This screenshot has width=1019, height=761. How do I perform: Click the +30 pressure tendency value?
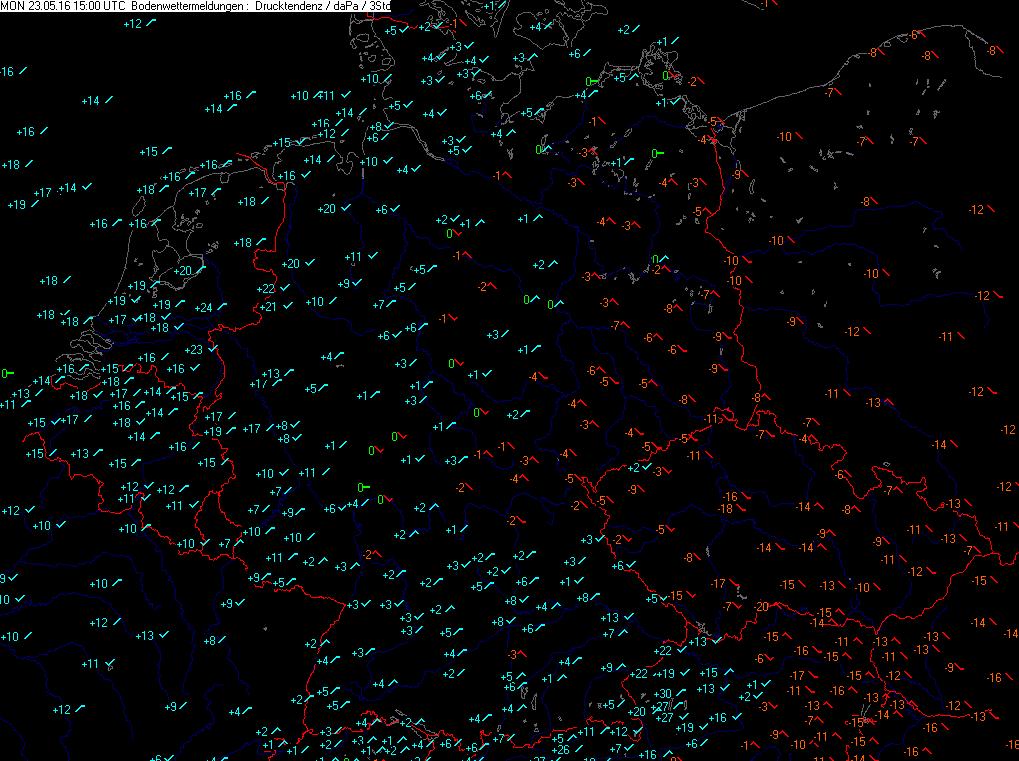click(662, 694)
